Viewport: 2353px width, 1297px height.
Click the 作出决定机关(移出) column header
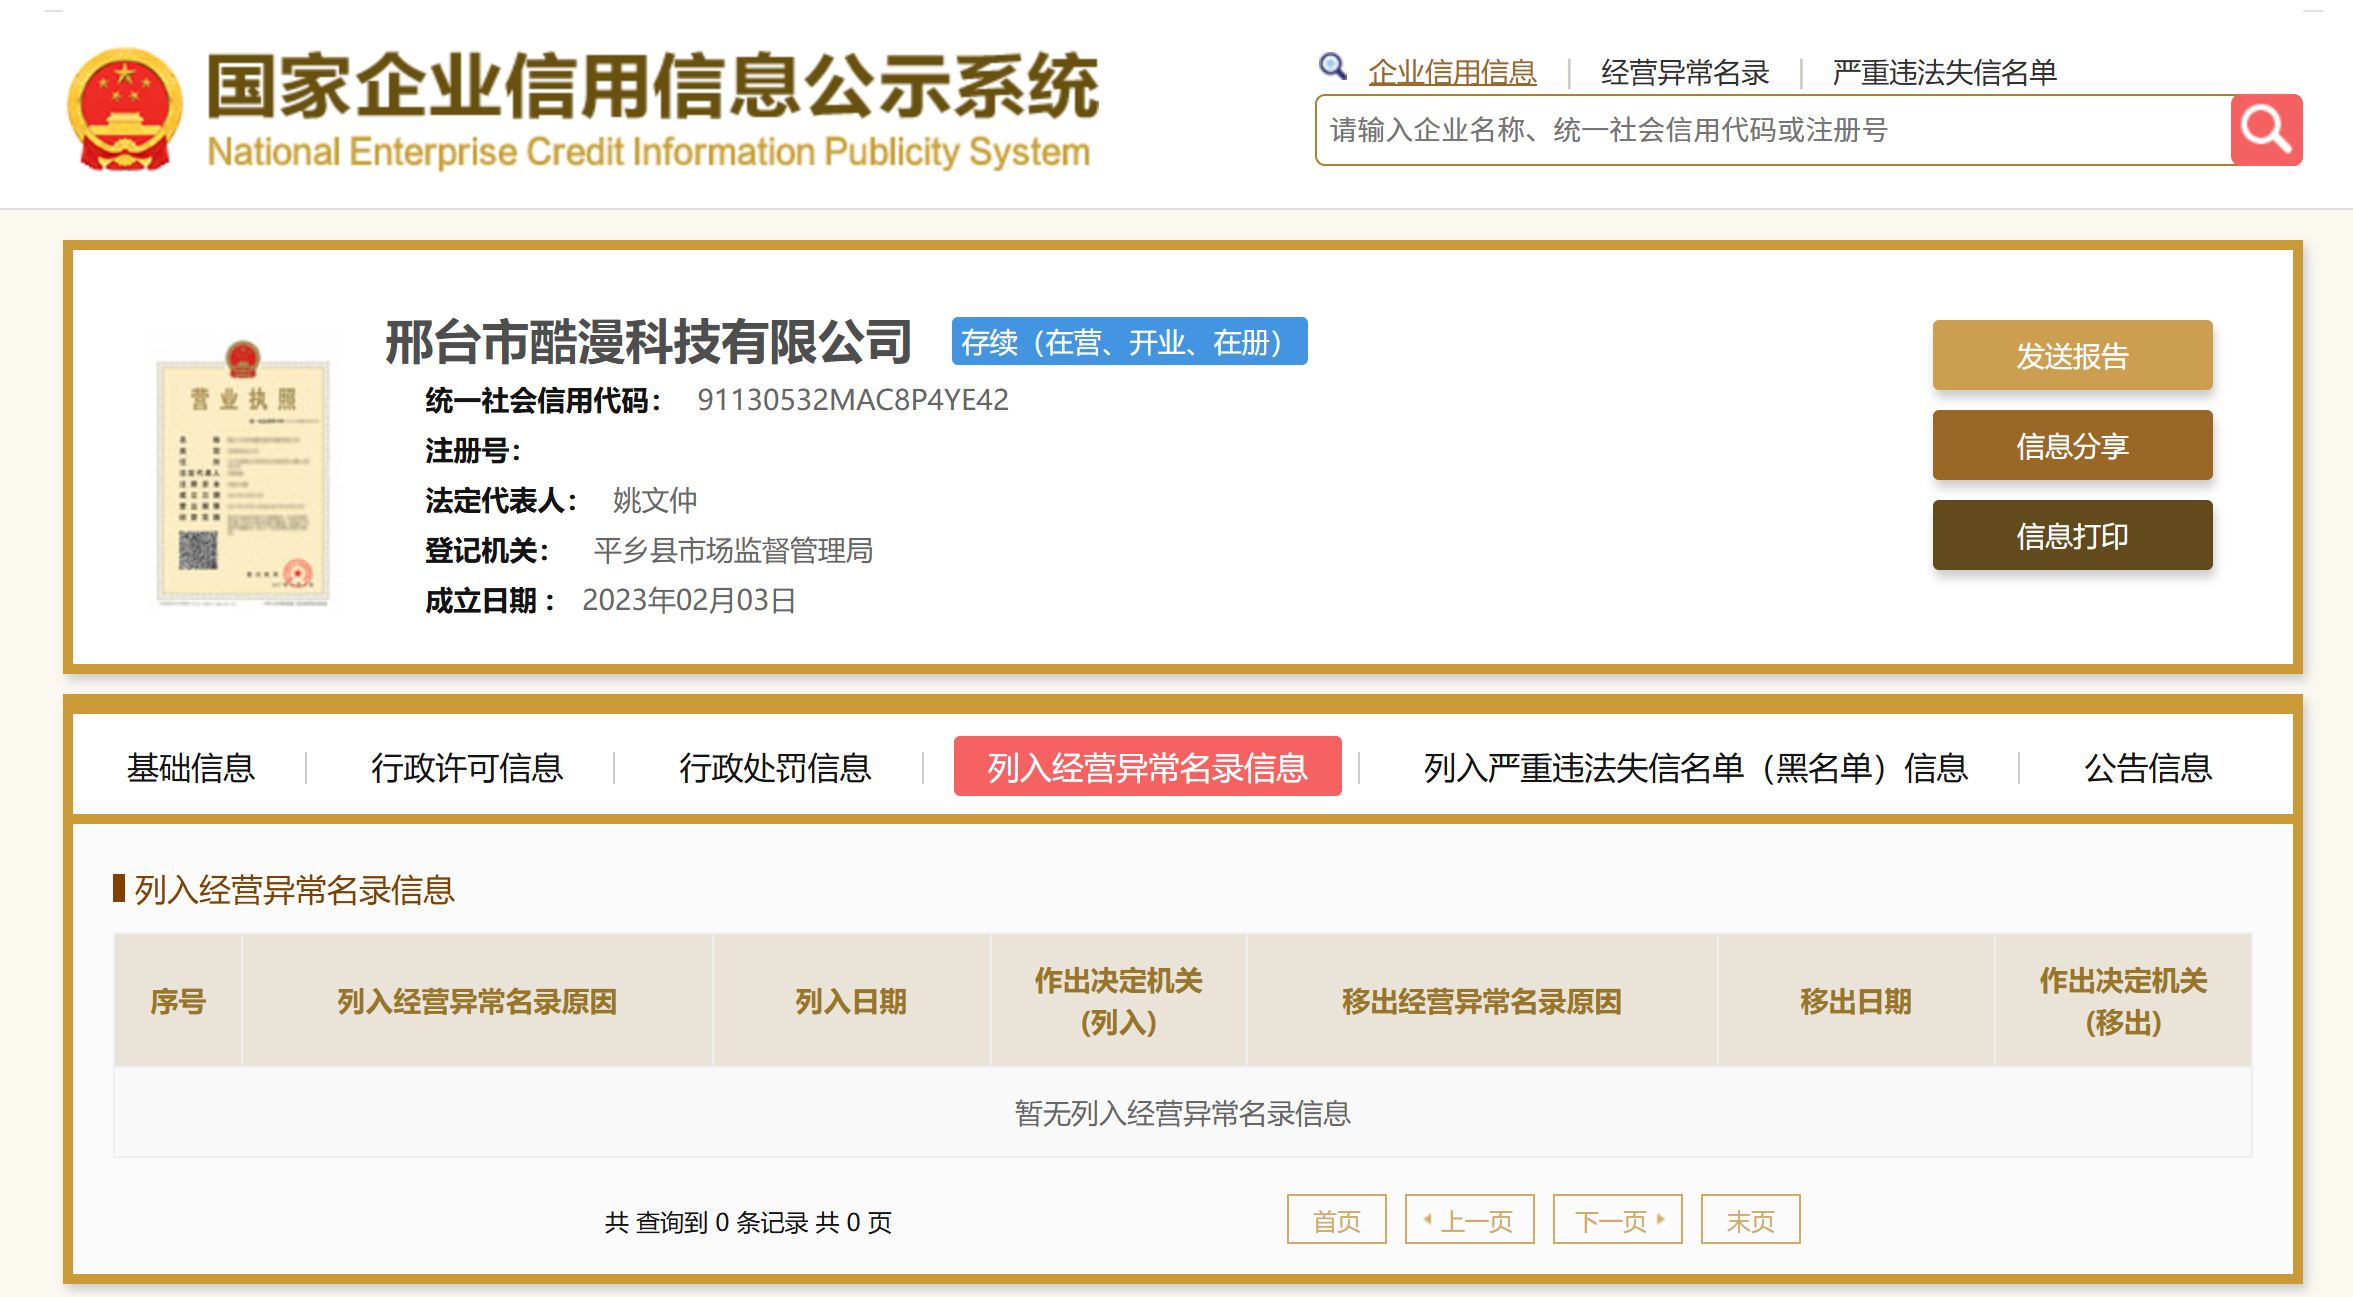tap(2123, 1001)
